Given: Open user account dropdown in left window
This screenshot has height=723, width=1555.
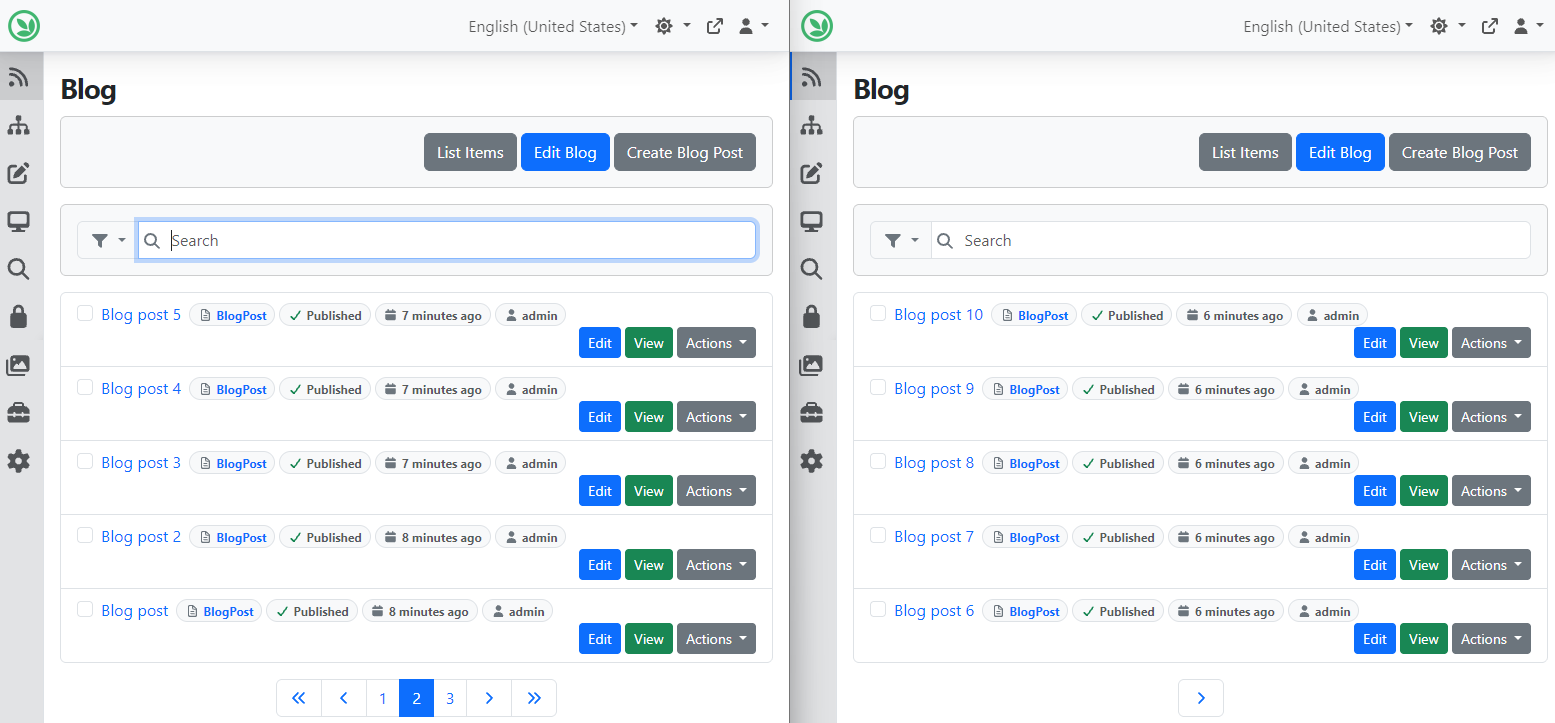Looking at the screenshot, I should click(753, 26).
